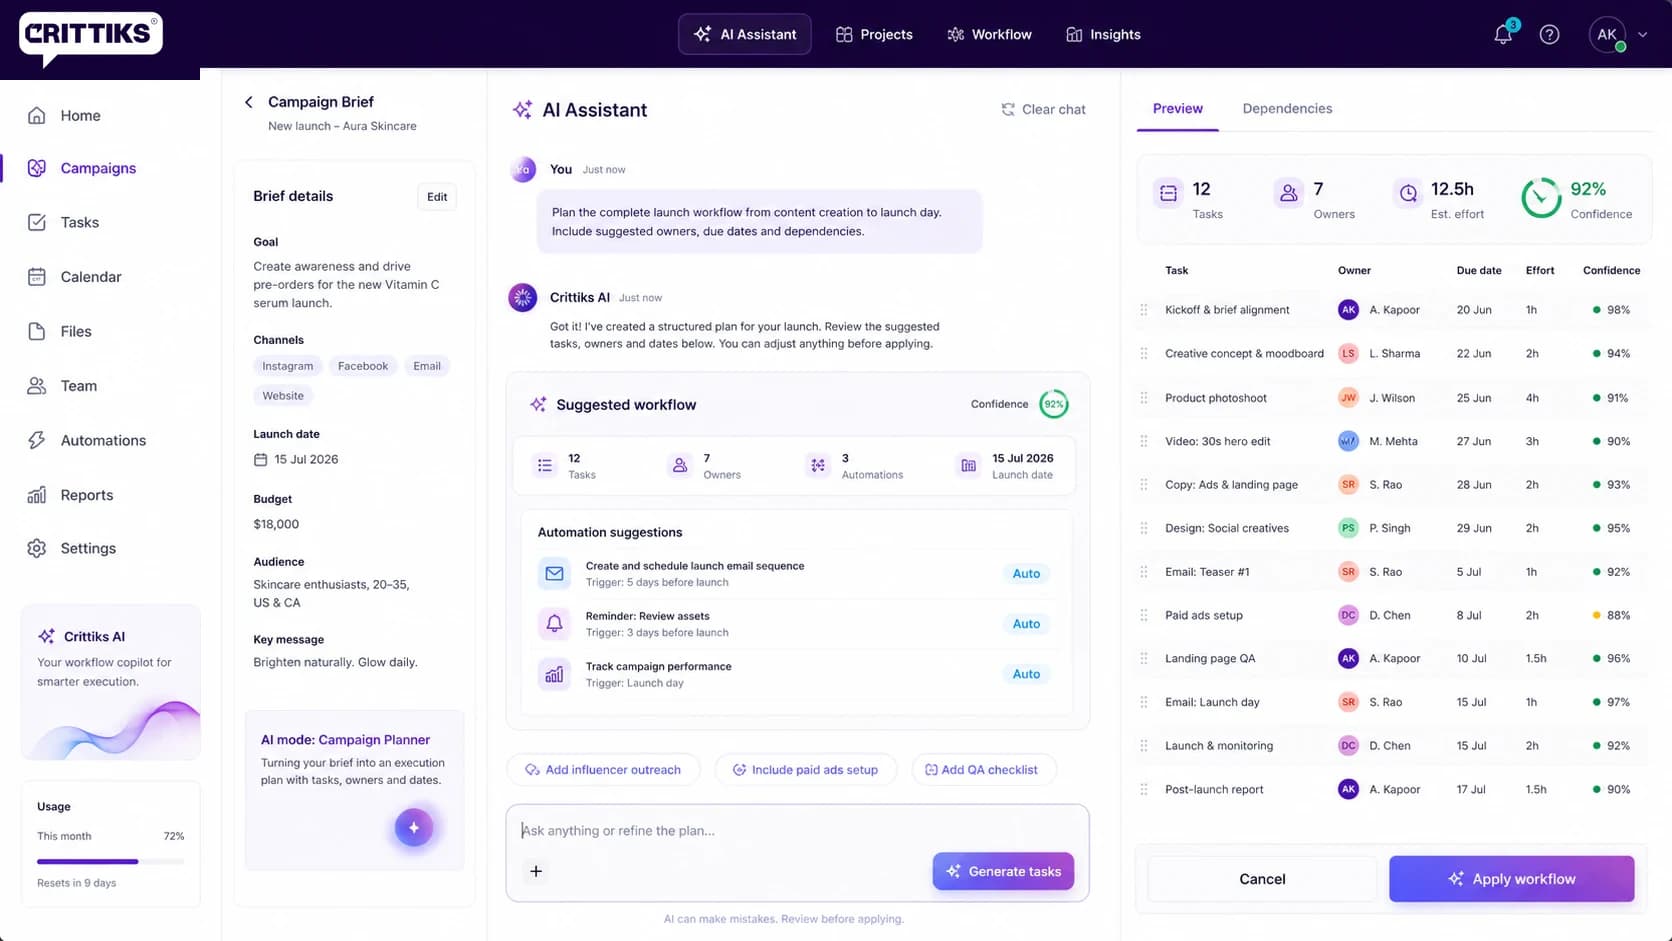Select the Preview tab
The width and height of the screenshot is (1672, 941).
(x=1178, y=108)
